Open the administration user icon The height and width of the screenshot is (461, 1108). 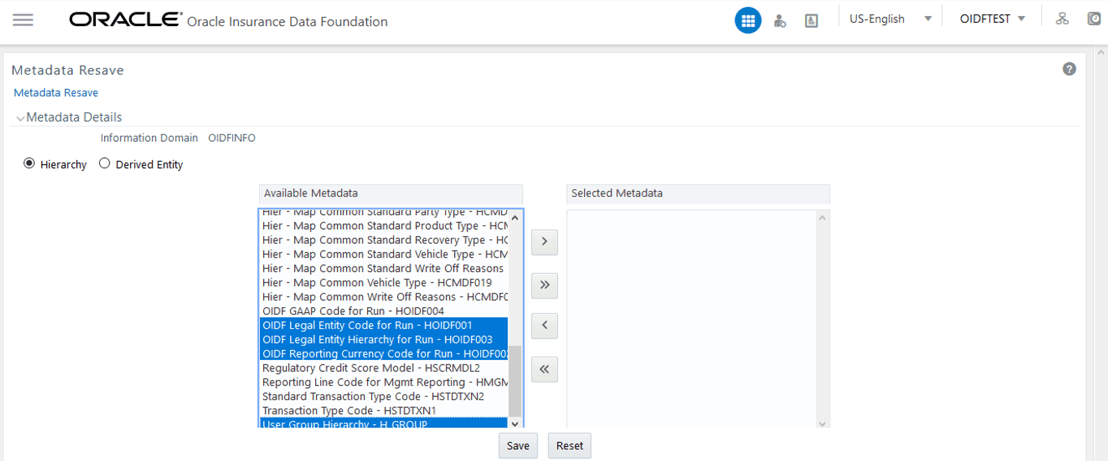[x=780, y=21]
